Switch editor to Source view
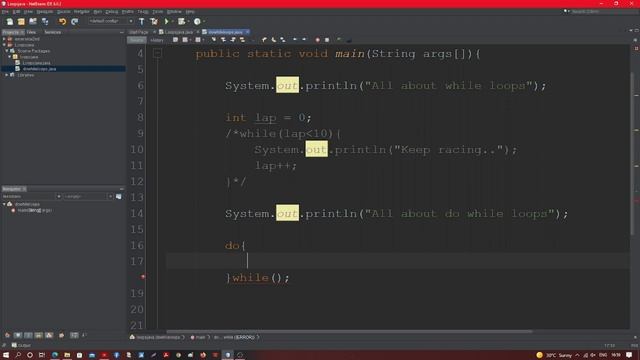Image resolution: width=640 pixels, height=360 pixels. point(137,40)
